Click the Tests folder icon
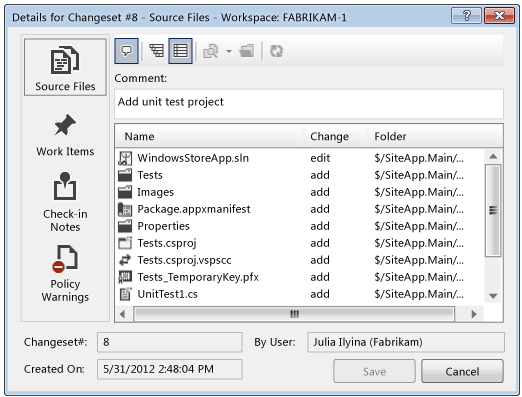The image size is (522, 397). point(125,175)
